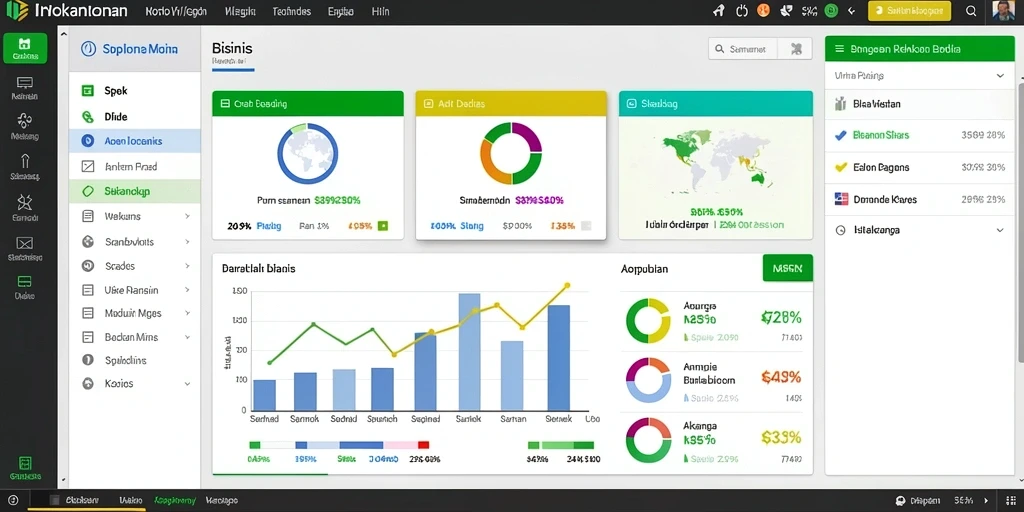The image size is (1024, 512).
Task: Open the Hiin menu in top bar
Action: click(x=380, y=12)
